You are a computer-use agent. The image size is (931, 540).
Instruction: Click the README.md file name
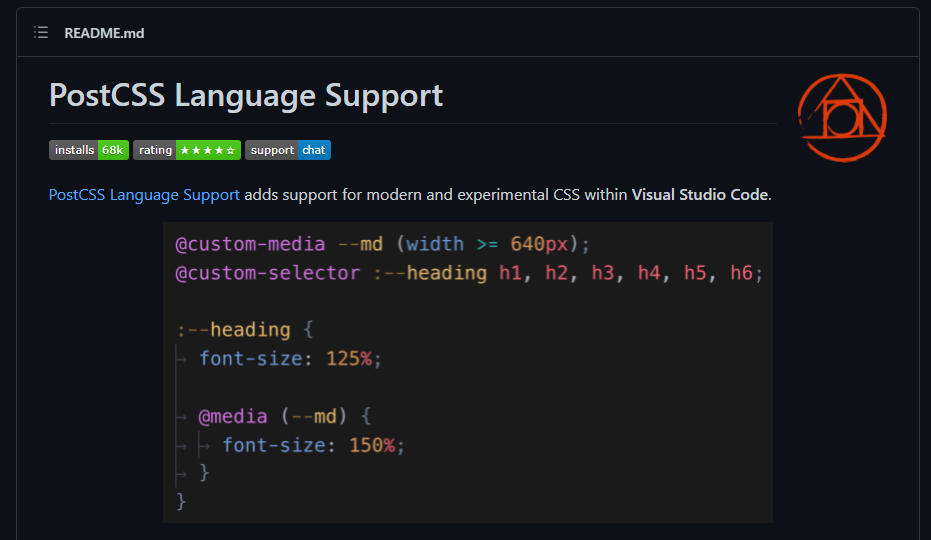[x=104, y=33]
